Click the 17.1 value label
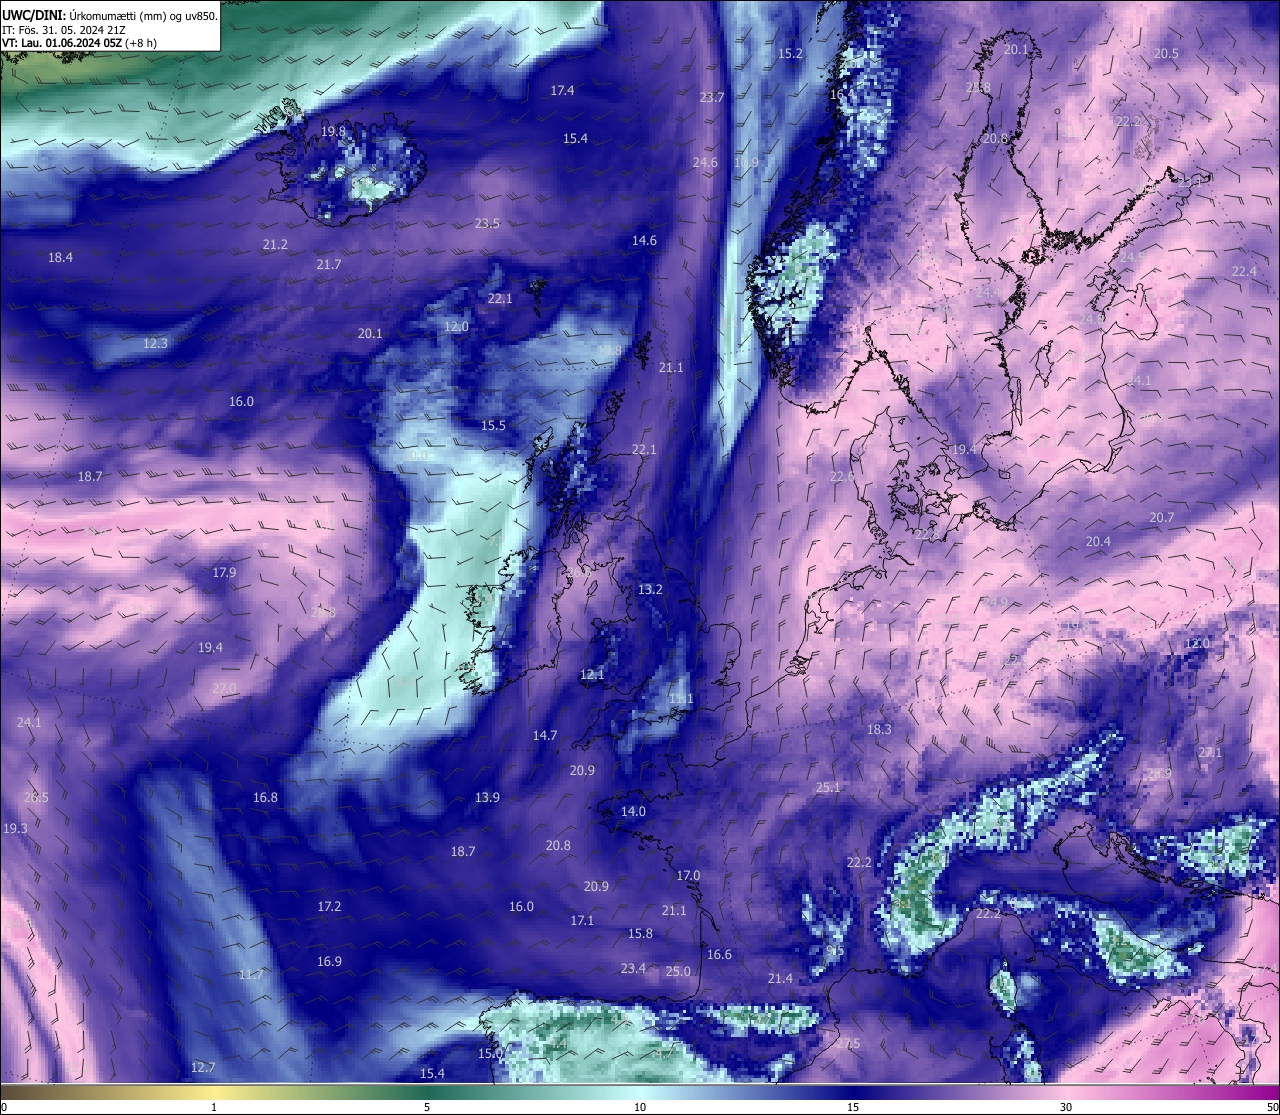The width and height of the screenshot is (1280, 1115). 582,921
